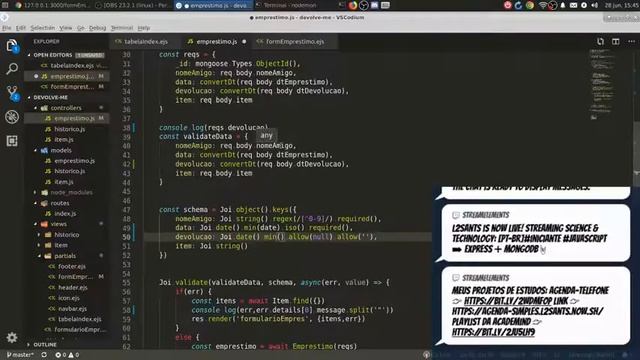Open the File menu

point(7,28)
